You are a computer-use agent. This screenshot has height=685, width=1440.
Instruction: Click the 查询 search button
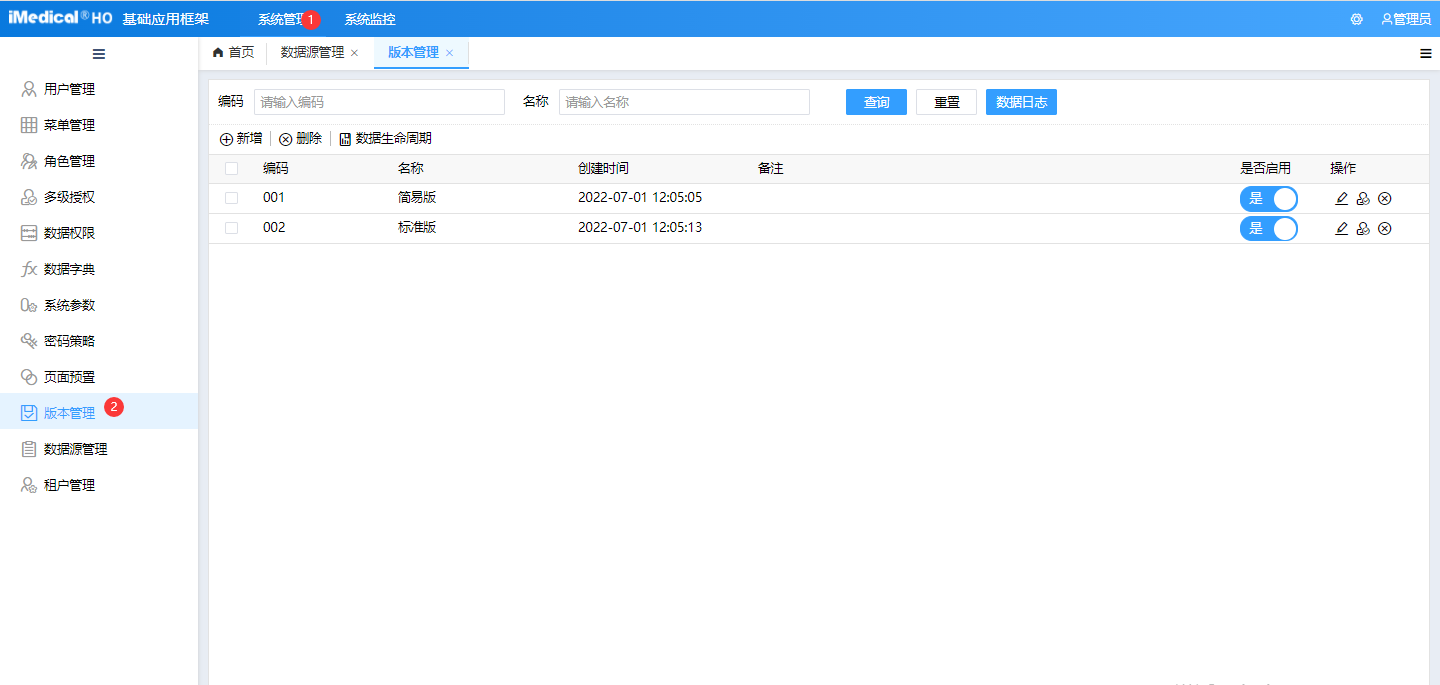(875, 101)
